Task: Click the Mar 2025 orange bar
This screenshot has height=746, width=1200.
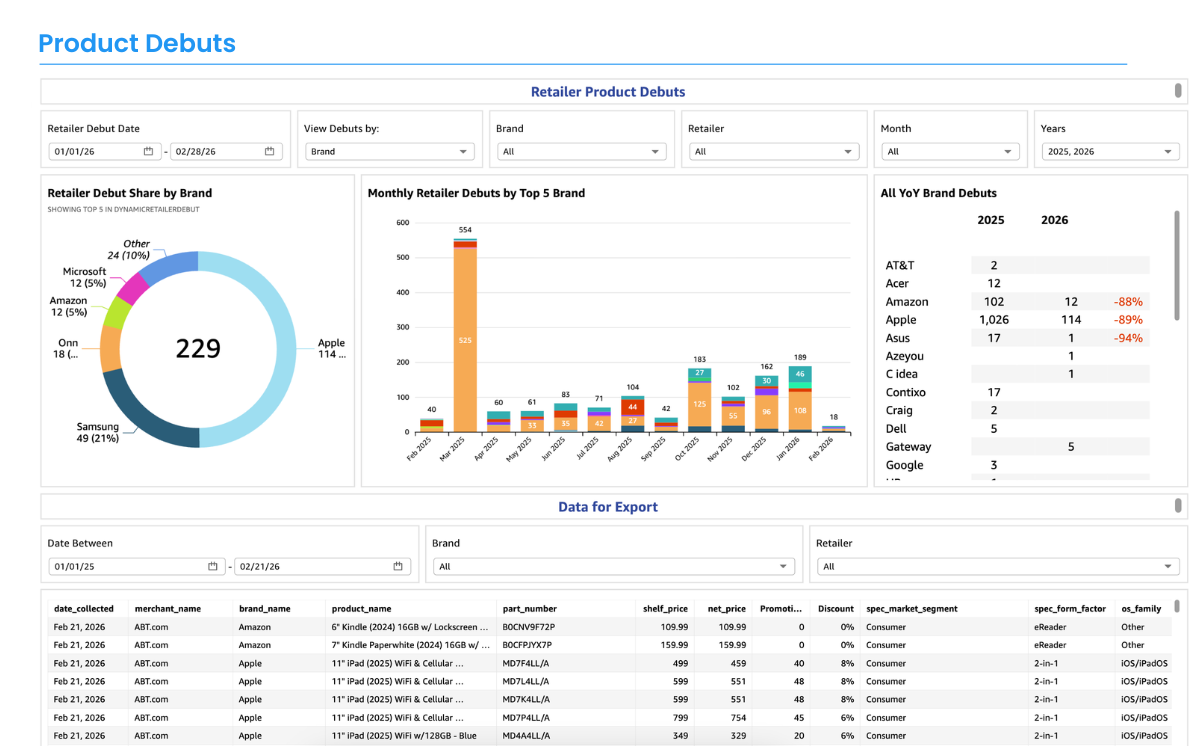Action: coord(465,340)
